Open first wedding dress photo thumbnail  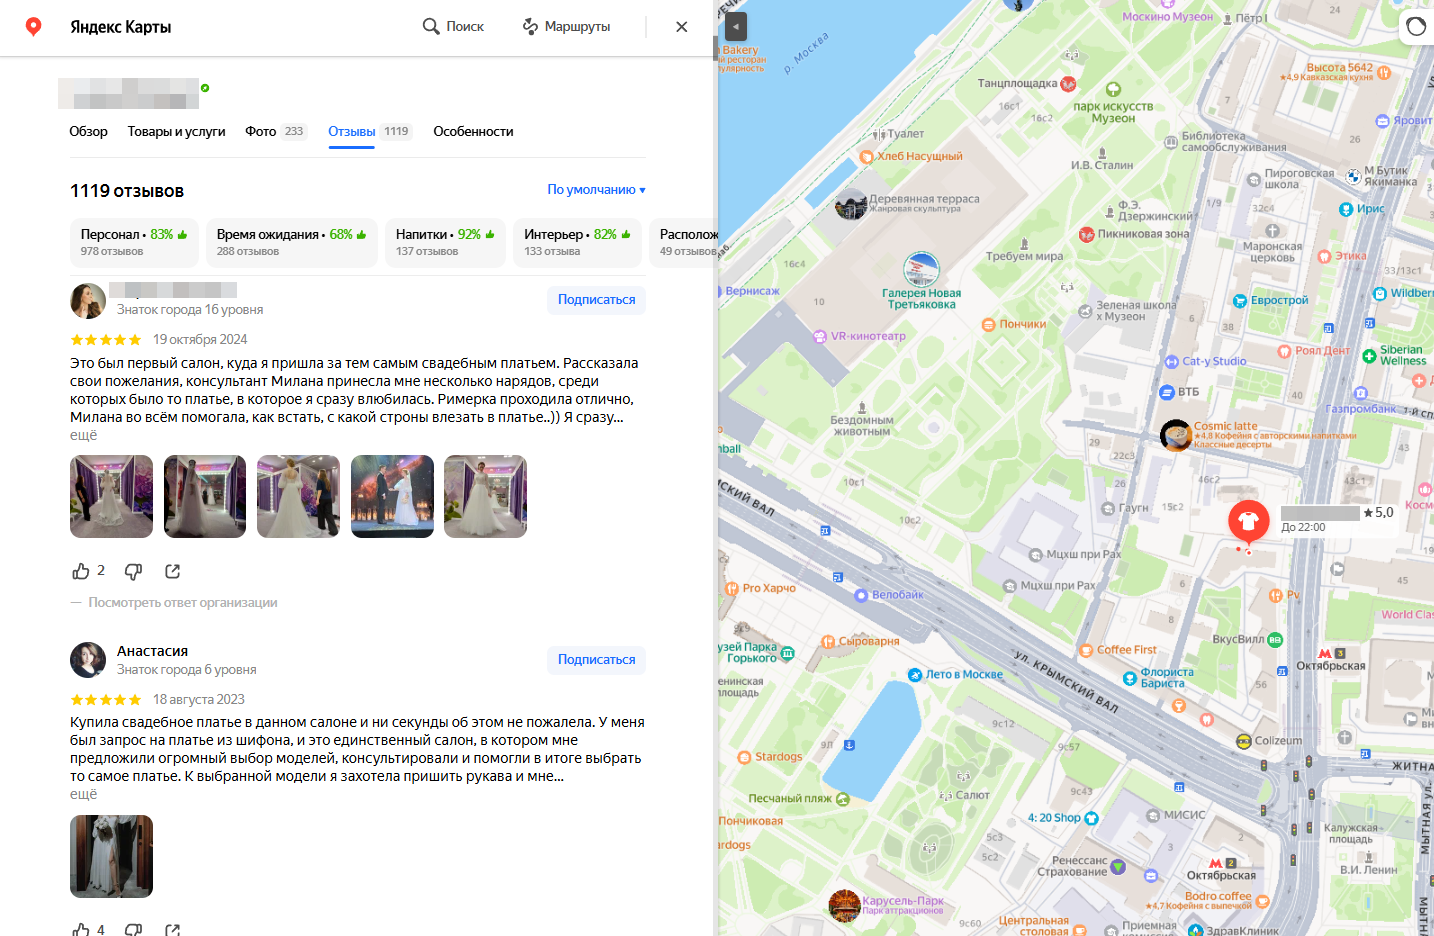[111, 497]
